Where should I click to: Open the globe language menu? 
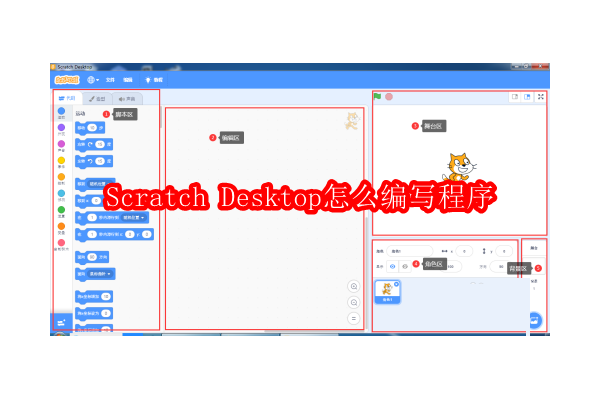(93, 80)
